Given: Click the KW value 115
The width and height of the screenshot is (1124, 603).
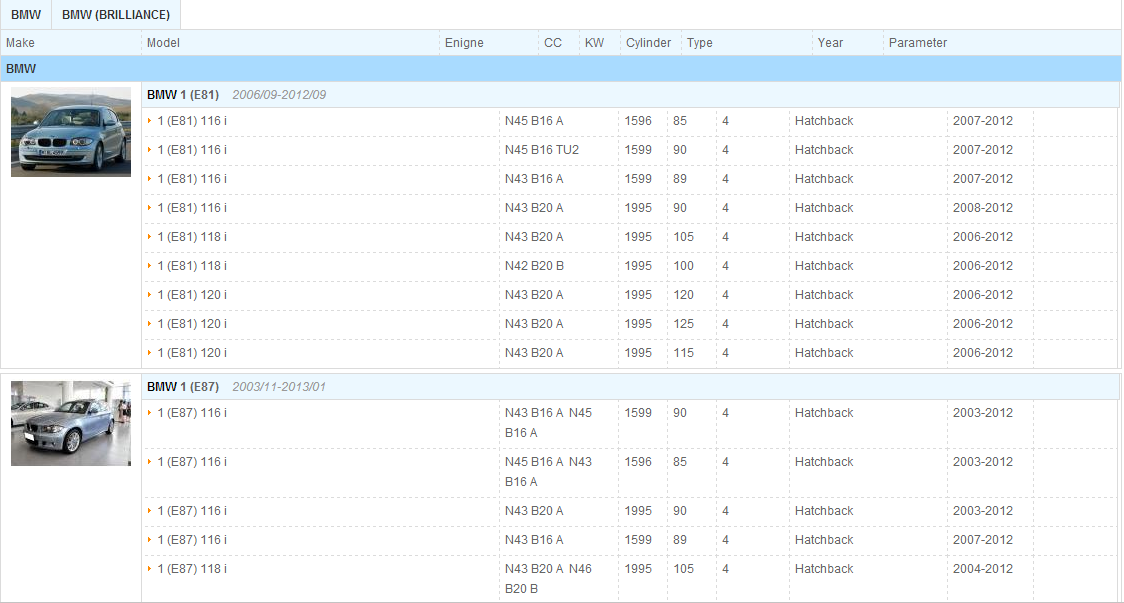Looking at the screenshot, I should [683, 353].
